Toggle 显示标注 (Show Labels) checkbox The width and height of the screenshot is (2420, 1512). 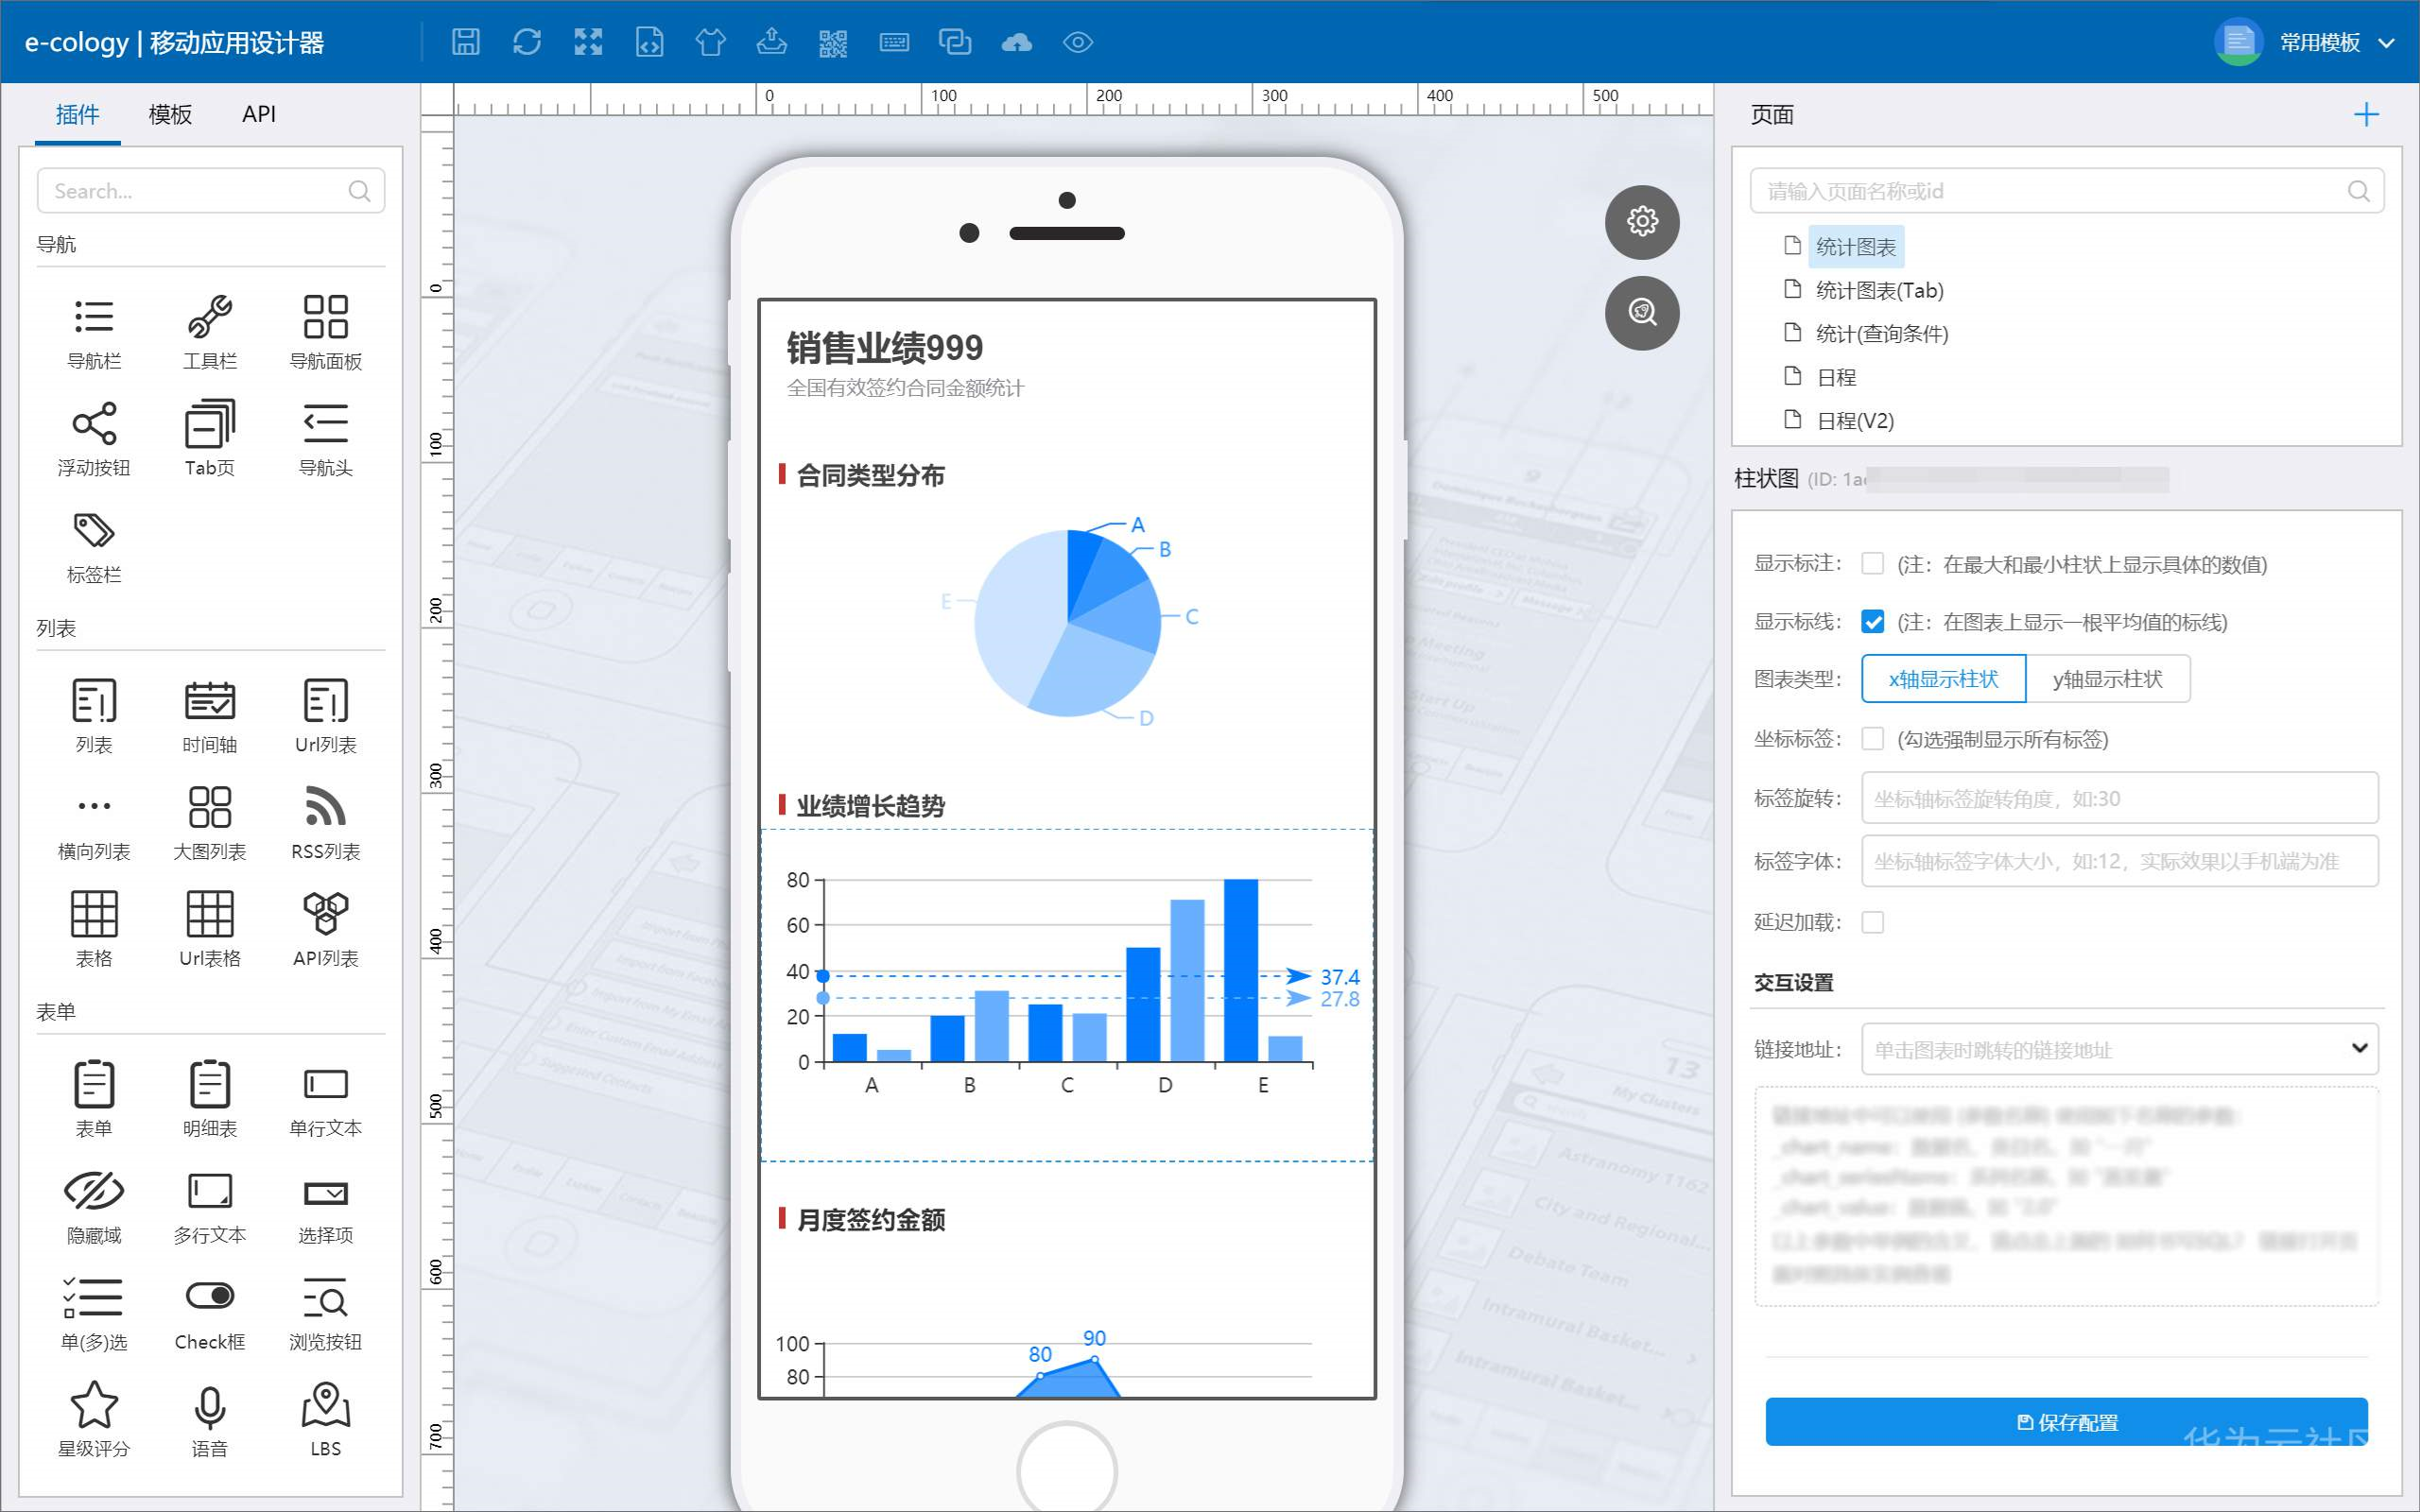click(1870, 564)
